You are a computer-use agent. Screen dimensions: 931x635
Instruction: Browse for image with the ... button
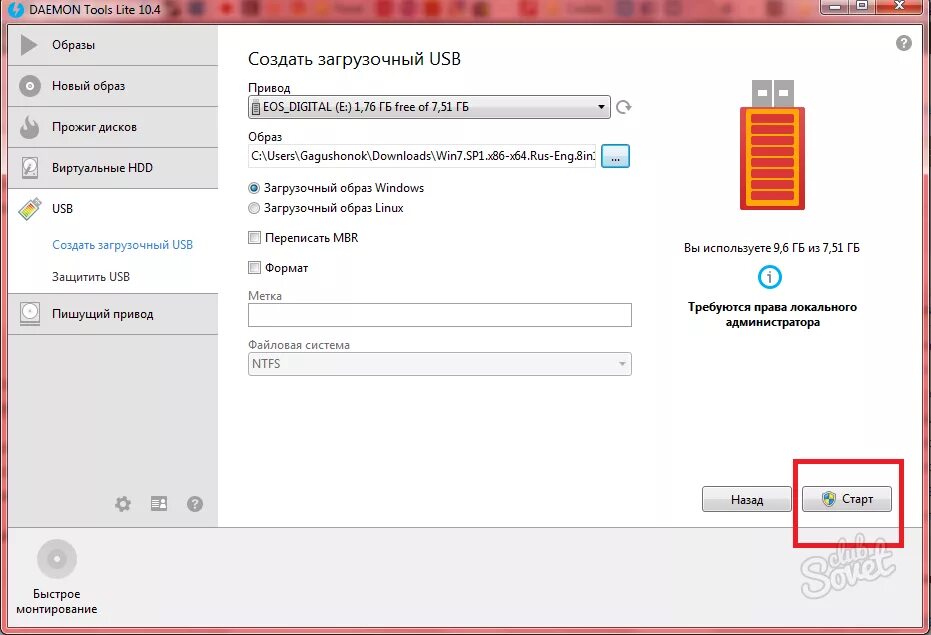point(615,156)
